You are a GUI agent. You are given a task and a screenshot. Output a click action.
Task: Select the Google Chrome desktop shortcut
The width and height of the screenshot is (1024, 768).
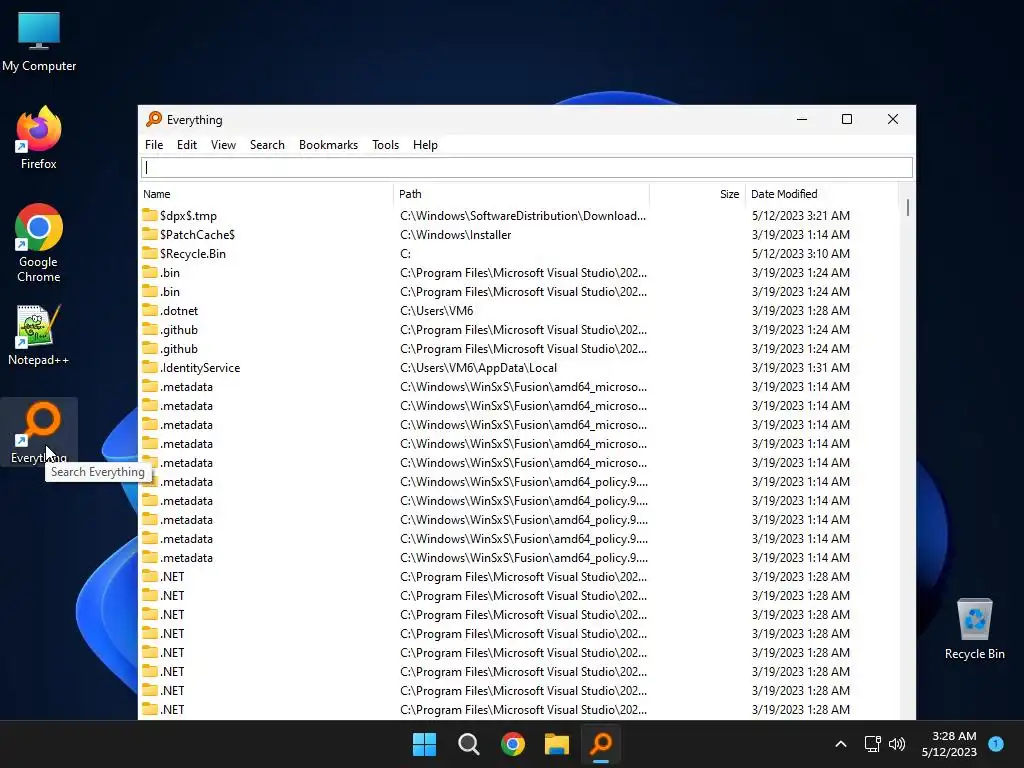click(39, 243)
